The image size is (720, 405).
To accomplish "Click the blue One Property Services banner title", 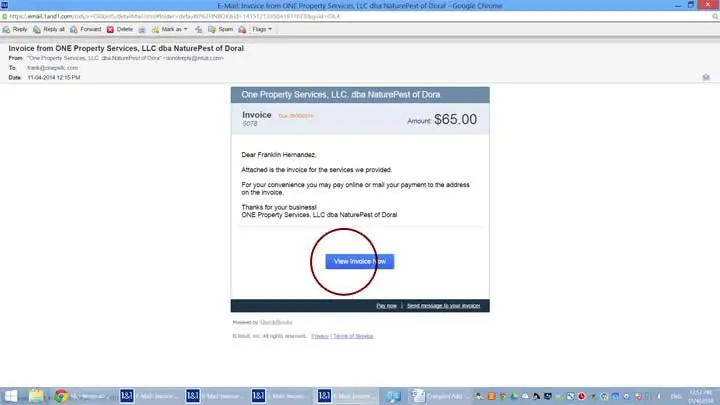I will (x=341, y=95).
